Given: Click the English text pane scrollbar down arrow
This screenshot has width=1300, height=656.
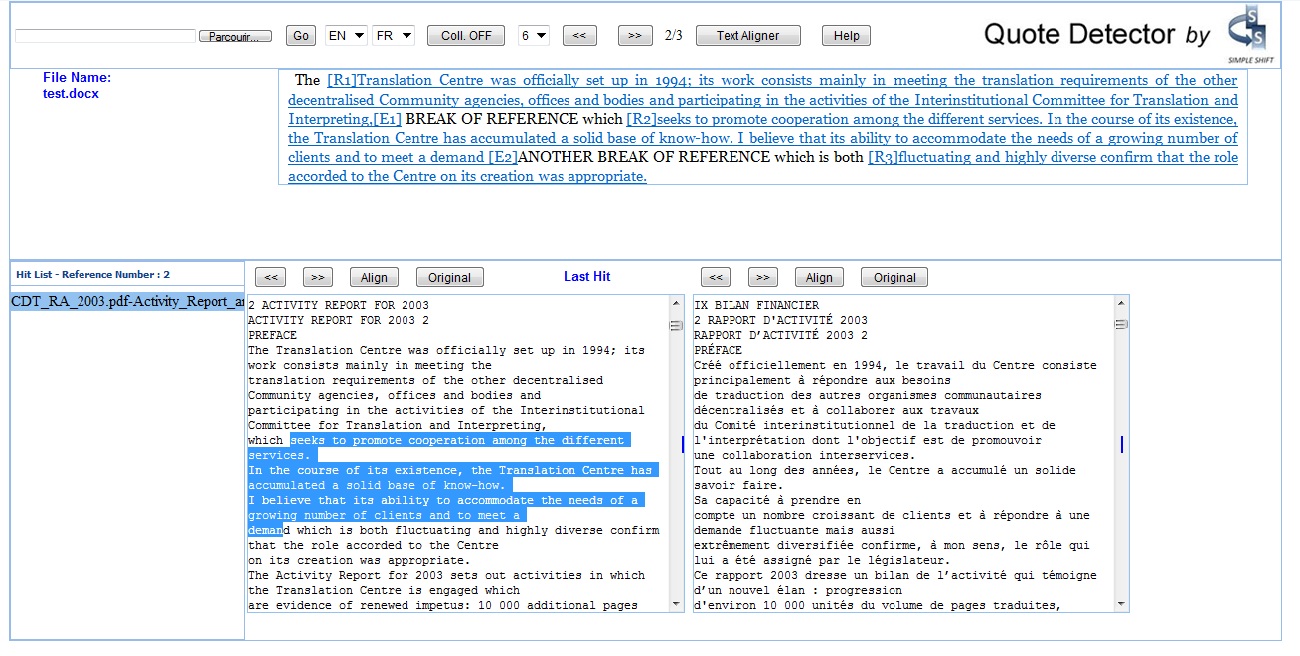Looking at the screenshot, I should [x=676, y=604].
